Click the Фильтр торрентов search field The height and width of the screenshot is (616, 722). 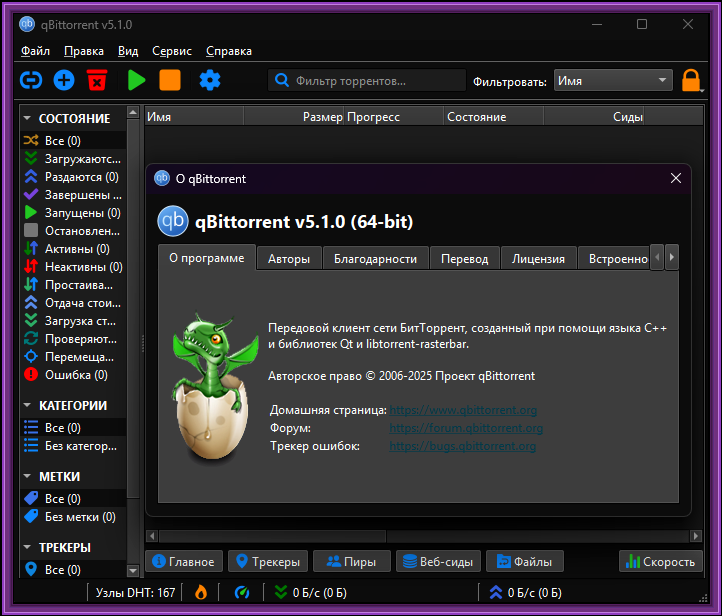pyautogui.click(x=367, y=81)
